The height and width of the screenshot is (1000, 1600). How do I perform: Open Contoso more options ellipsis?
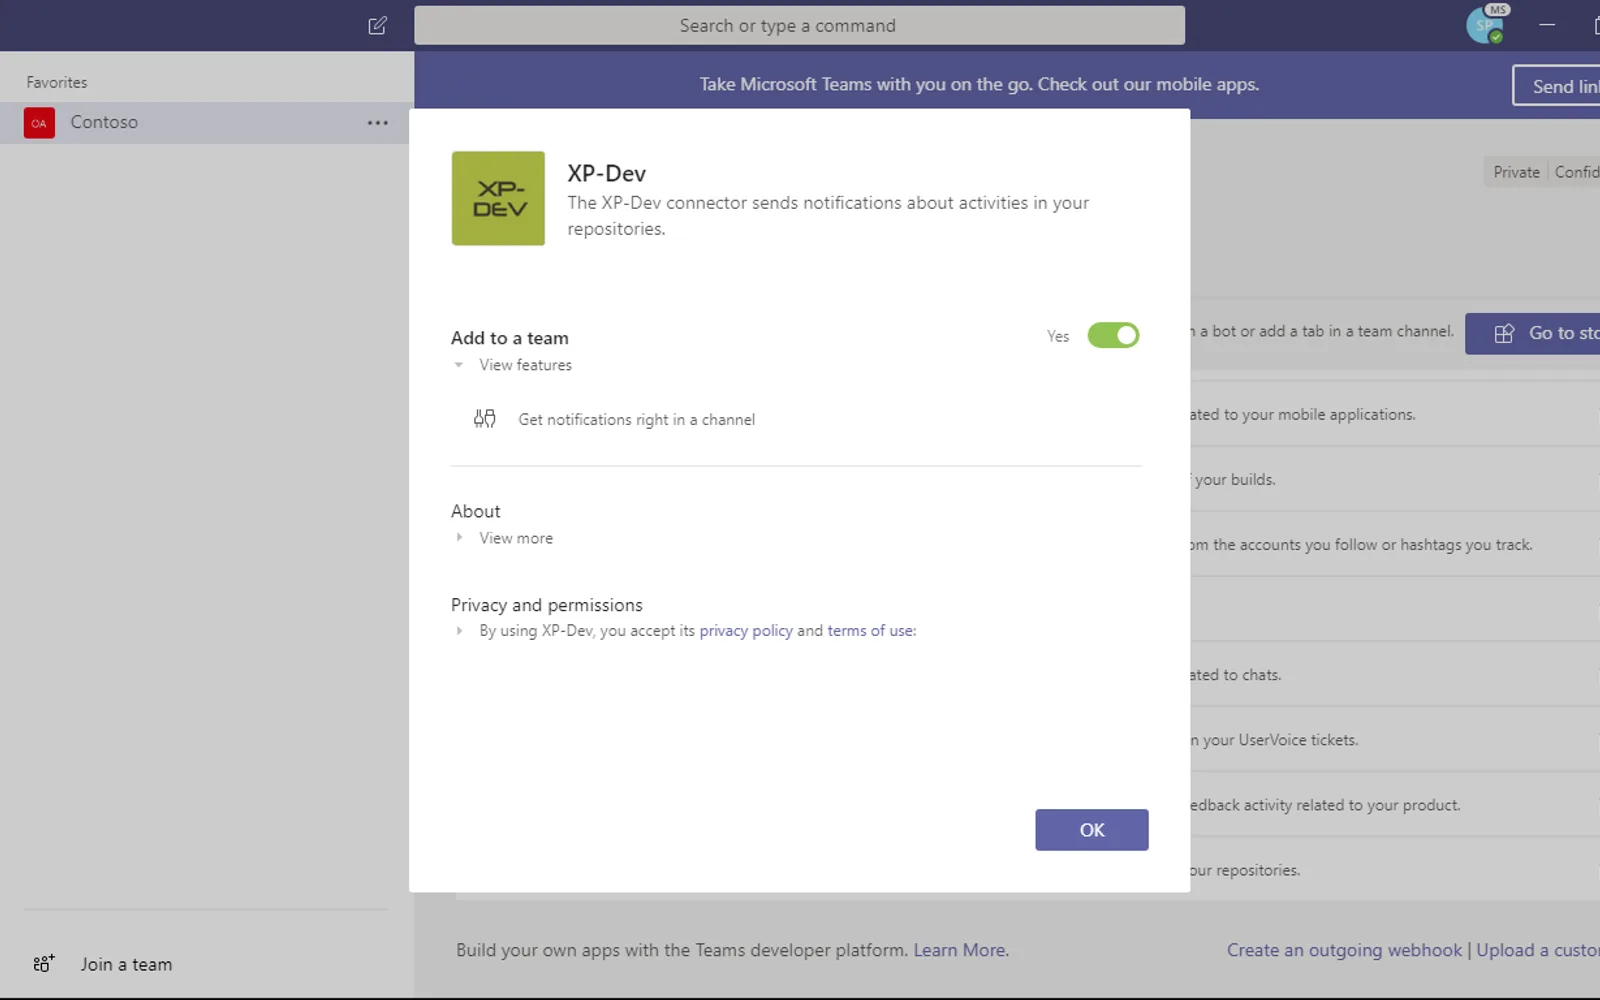click(x=377, y=123)
